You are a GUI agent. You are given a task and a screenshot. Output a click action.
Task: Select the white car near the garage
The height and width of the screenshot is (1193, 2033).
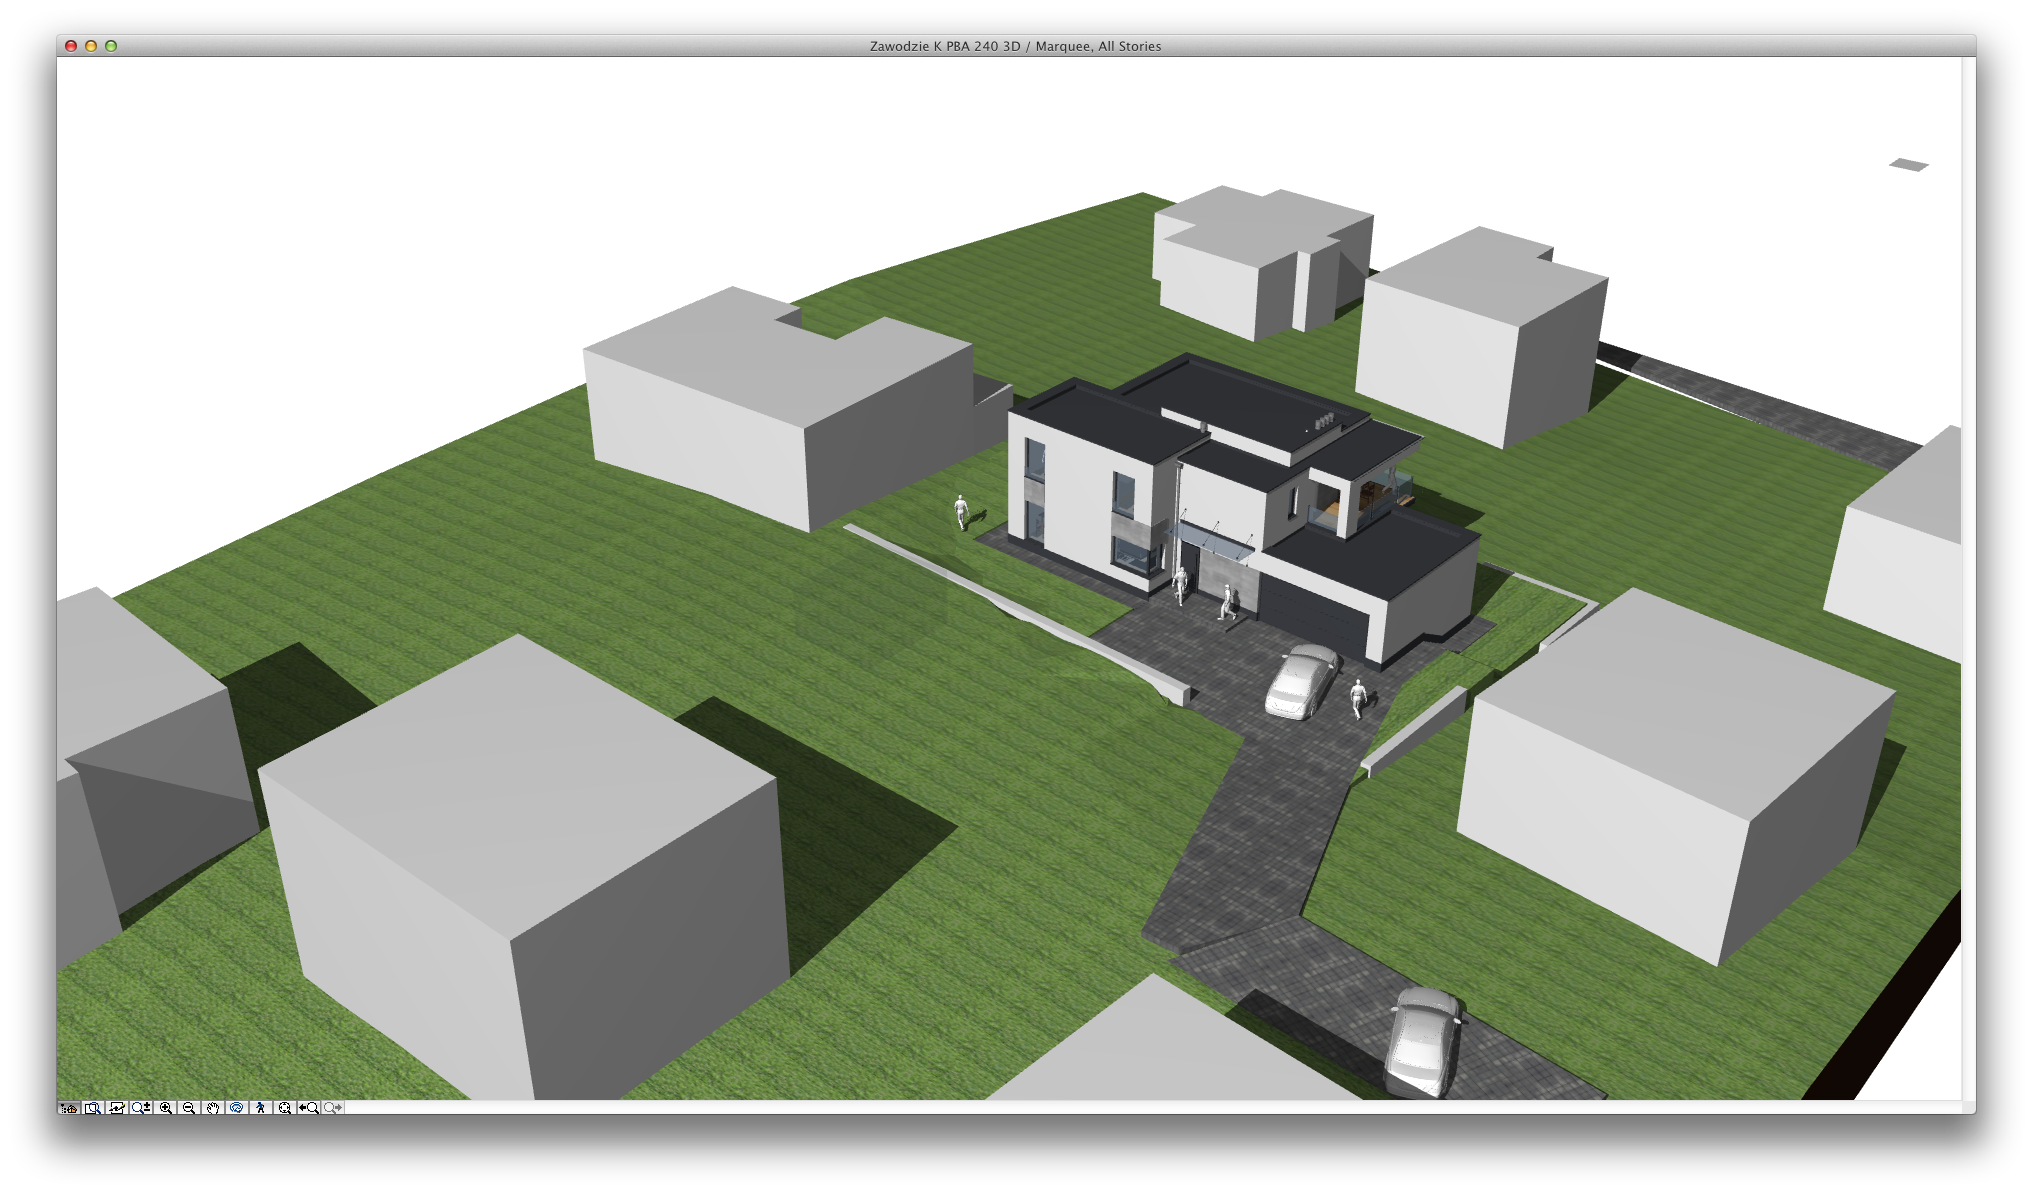coord(1300,681)
